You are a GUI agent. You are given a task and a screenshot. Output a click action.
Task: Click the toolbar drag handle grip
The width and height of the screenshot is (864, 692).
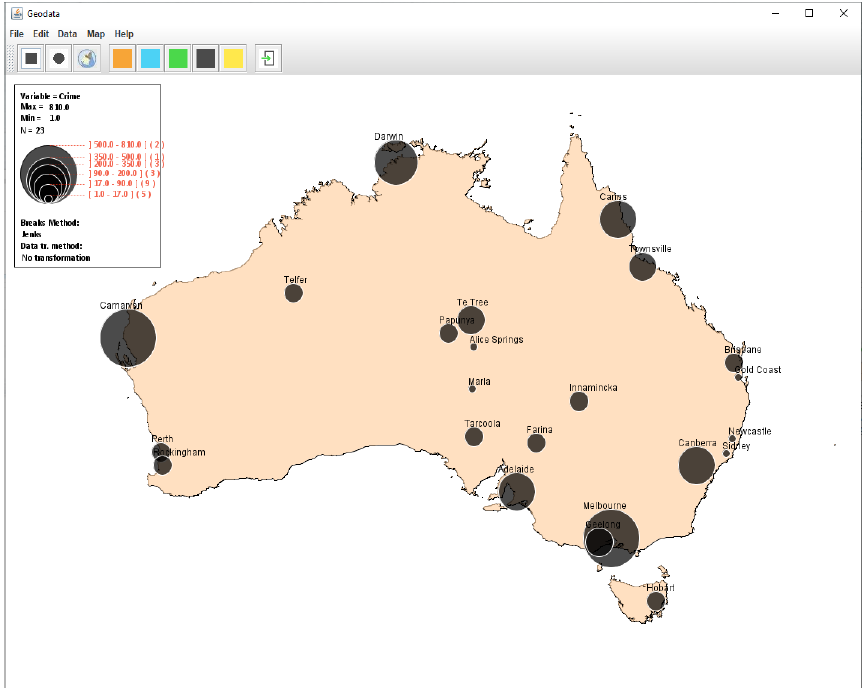(11, 58)
